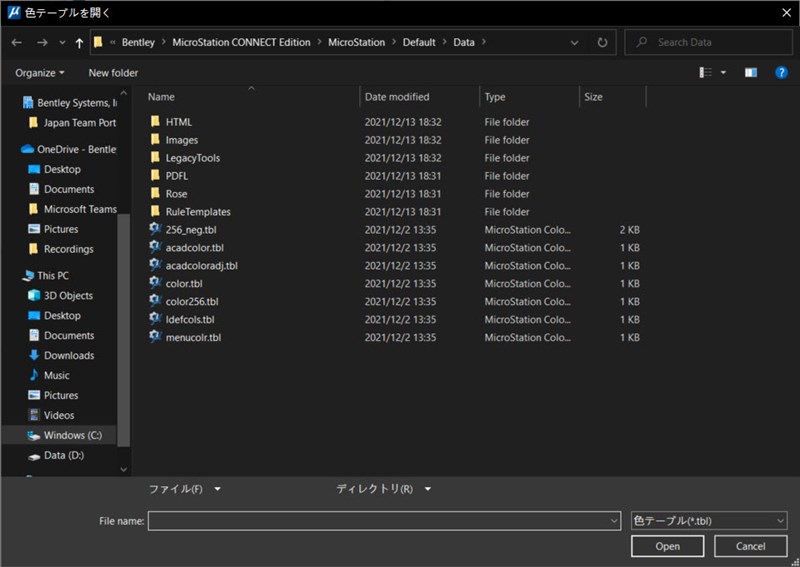Open the 色テーブル(*.tbl) file type filter
This screenshot has width=800, height=567.
[709, 521]
